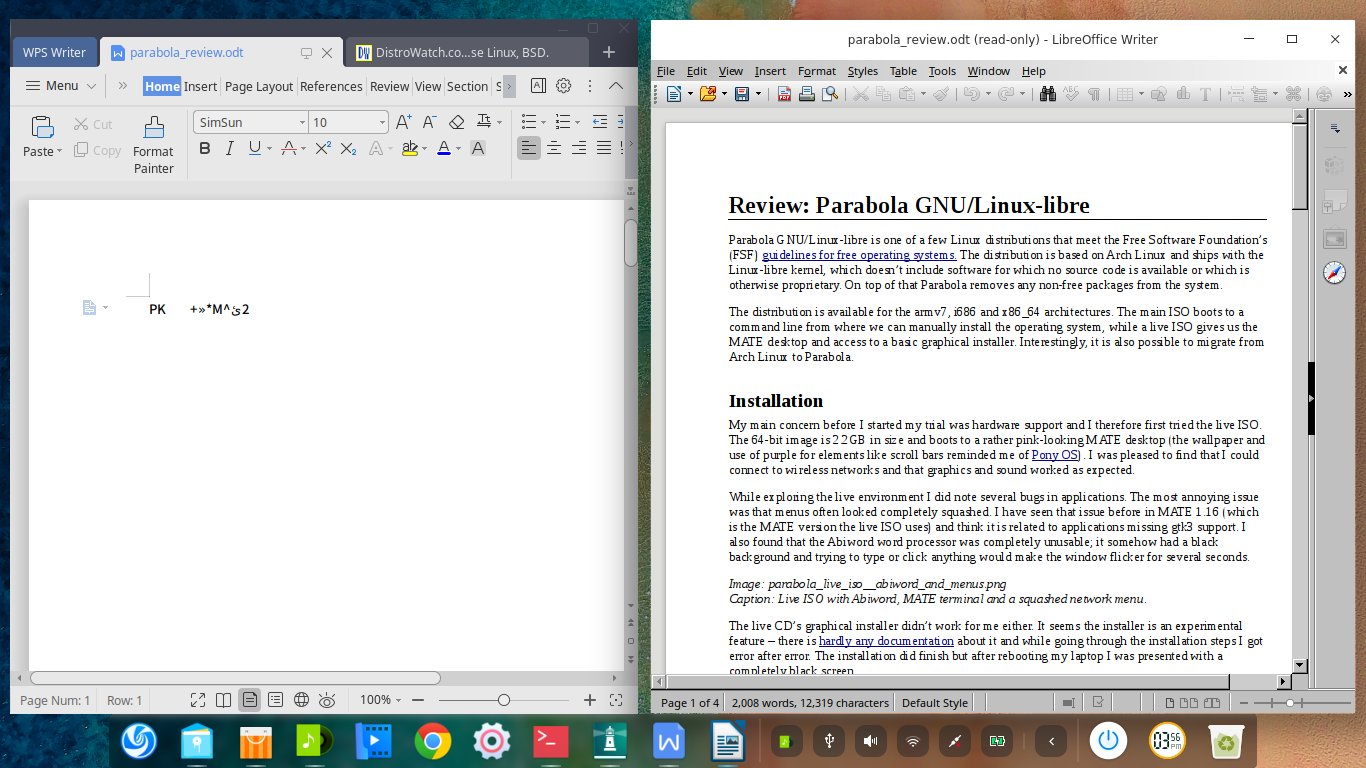This screenshot has width=1366, height=768.
Task: Open Google Chrome from the dock
Action: click(x=433, y=741)
